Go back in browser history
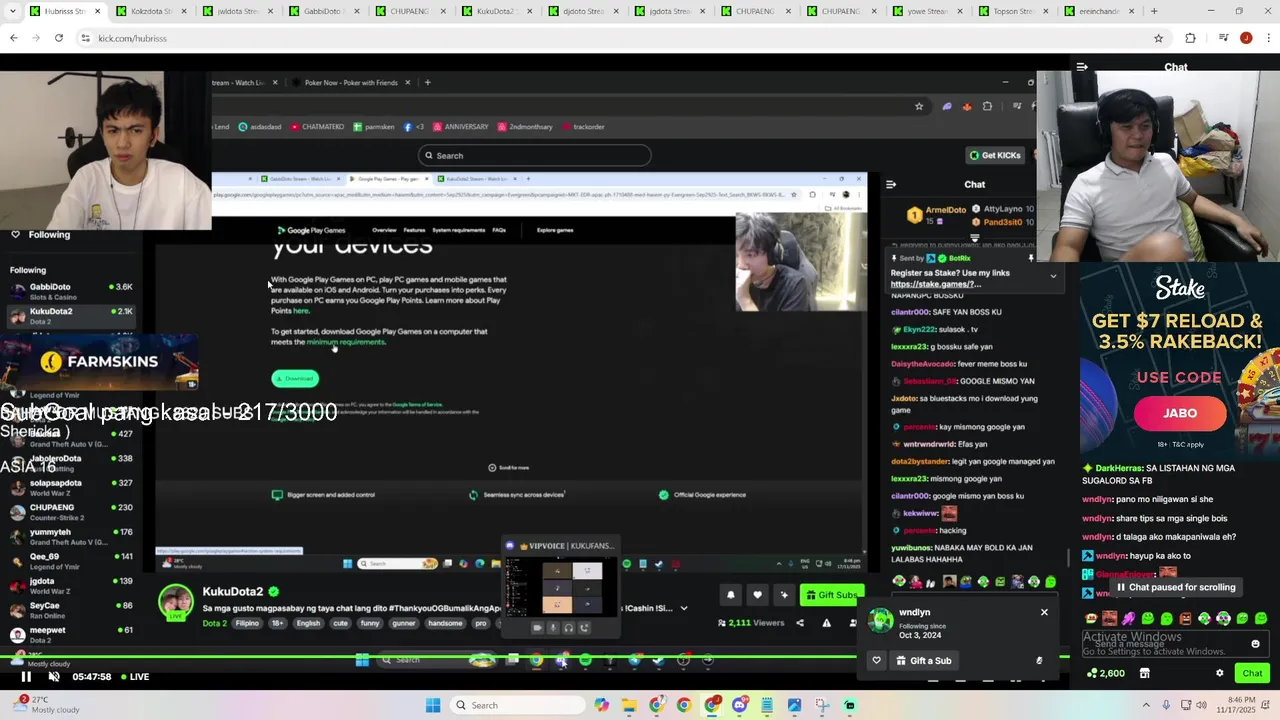Viewport: 1280px width, 720px height. 14,38
